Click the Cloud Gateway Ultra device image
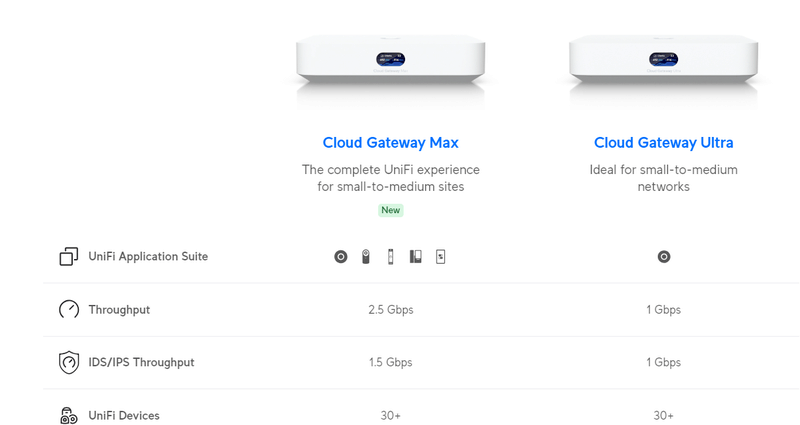This screenshot has width=800, height=425. pos(663,60)
